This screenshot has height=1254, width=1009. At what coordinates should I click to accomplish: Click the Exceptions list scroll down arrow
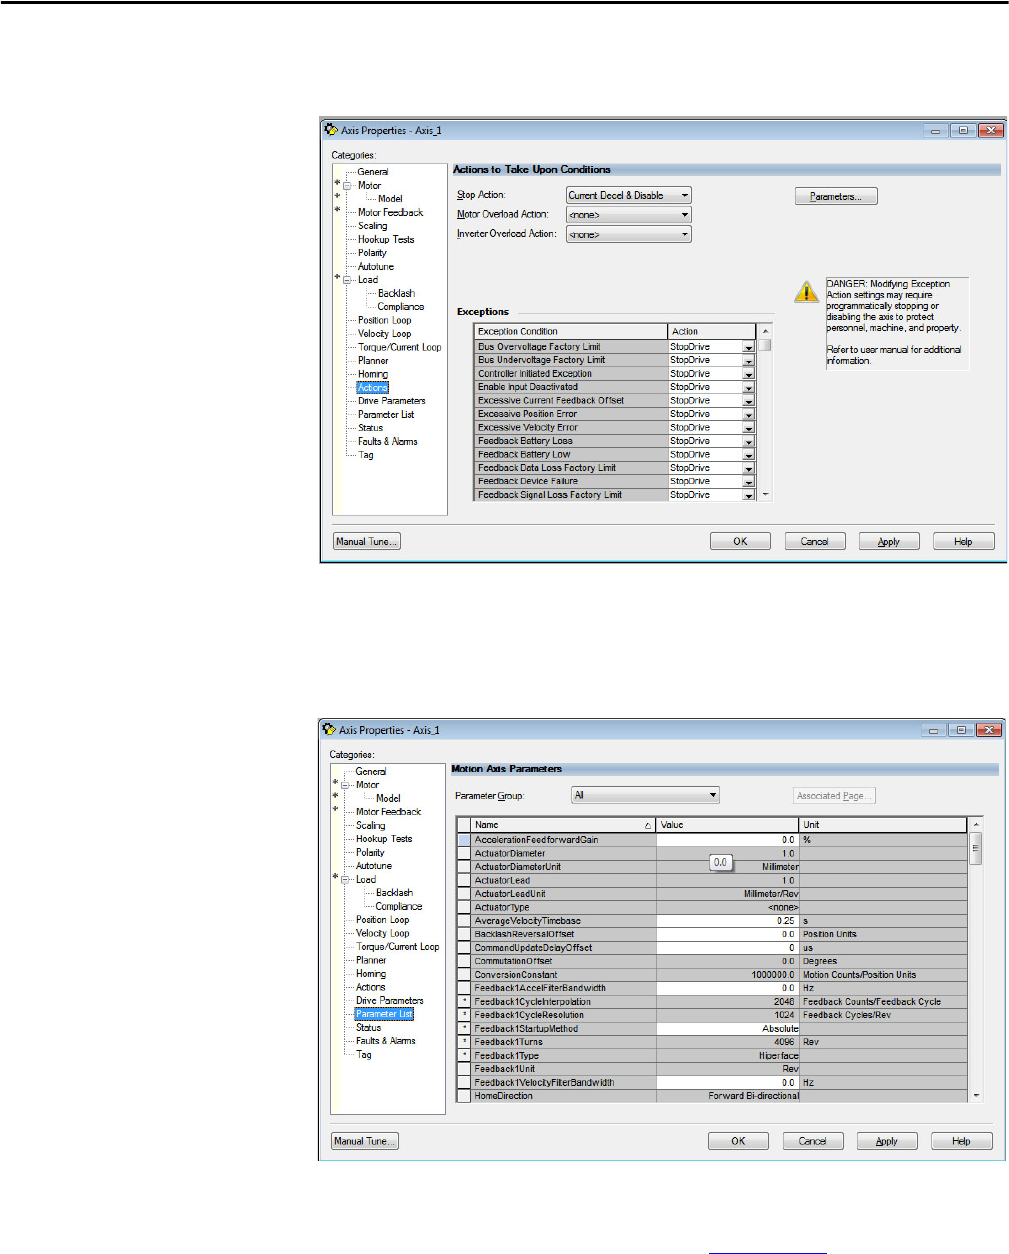click(x=765, y=495)
